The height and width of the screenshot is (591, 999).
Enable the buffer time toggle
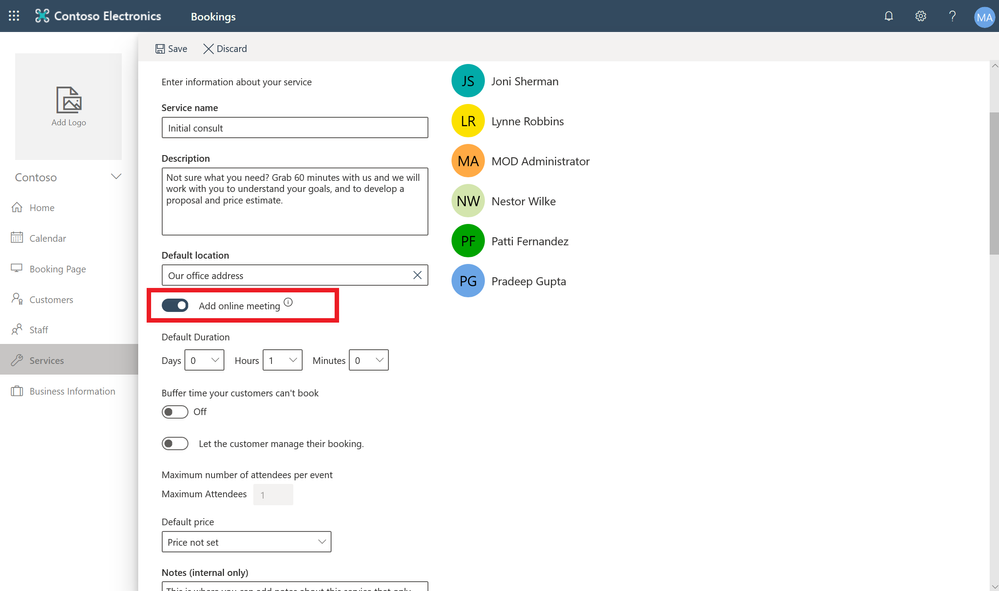click(x=175, y=412)
